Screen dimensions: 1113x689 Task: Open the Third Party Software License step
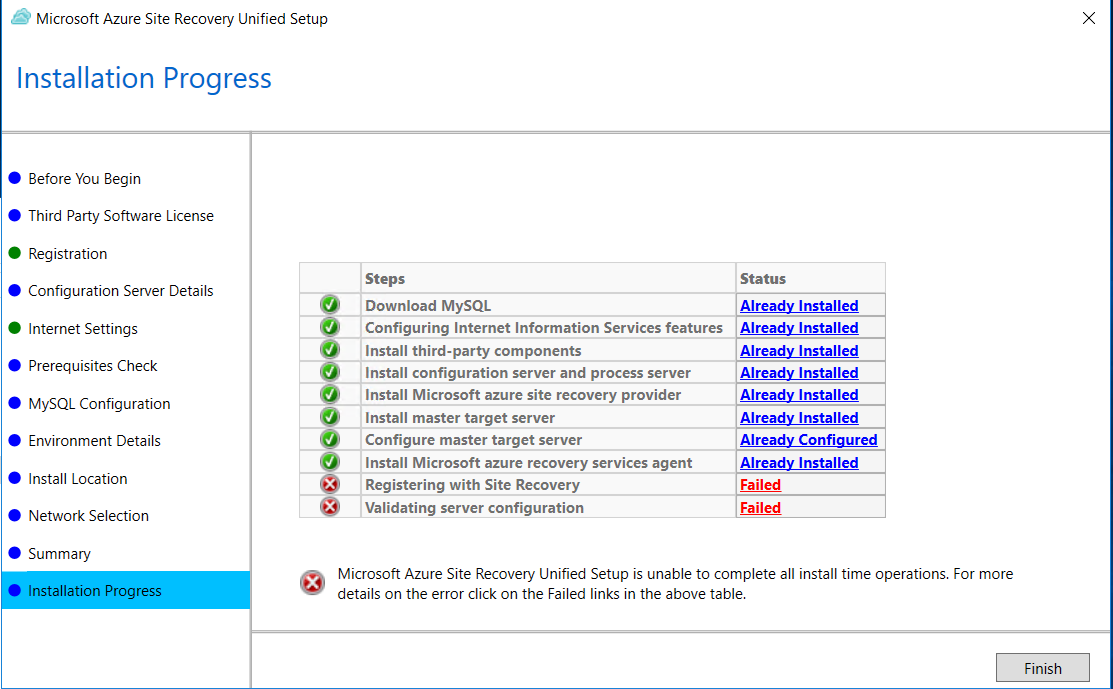tap(121, 216)
